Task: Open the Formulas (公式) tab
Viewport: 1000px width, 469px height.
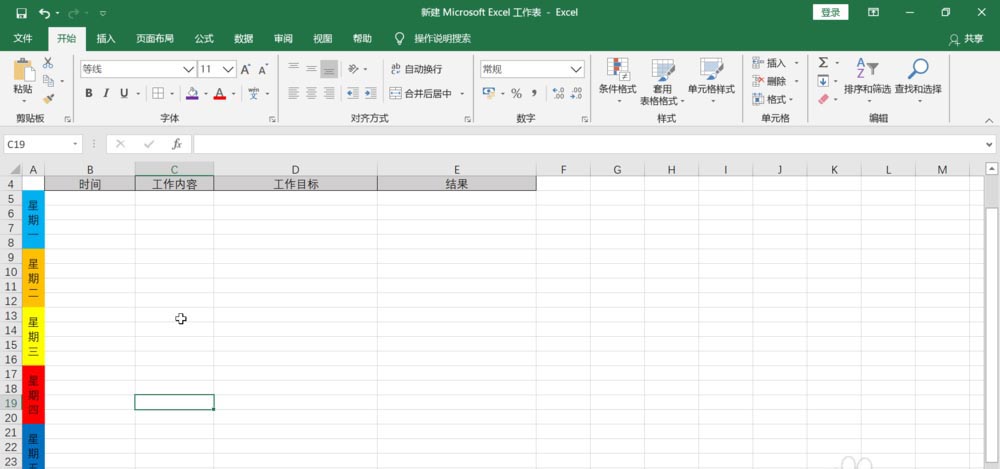Action: [x=204, y=39]
